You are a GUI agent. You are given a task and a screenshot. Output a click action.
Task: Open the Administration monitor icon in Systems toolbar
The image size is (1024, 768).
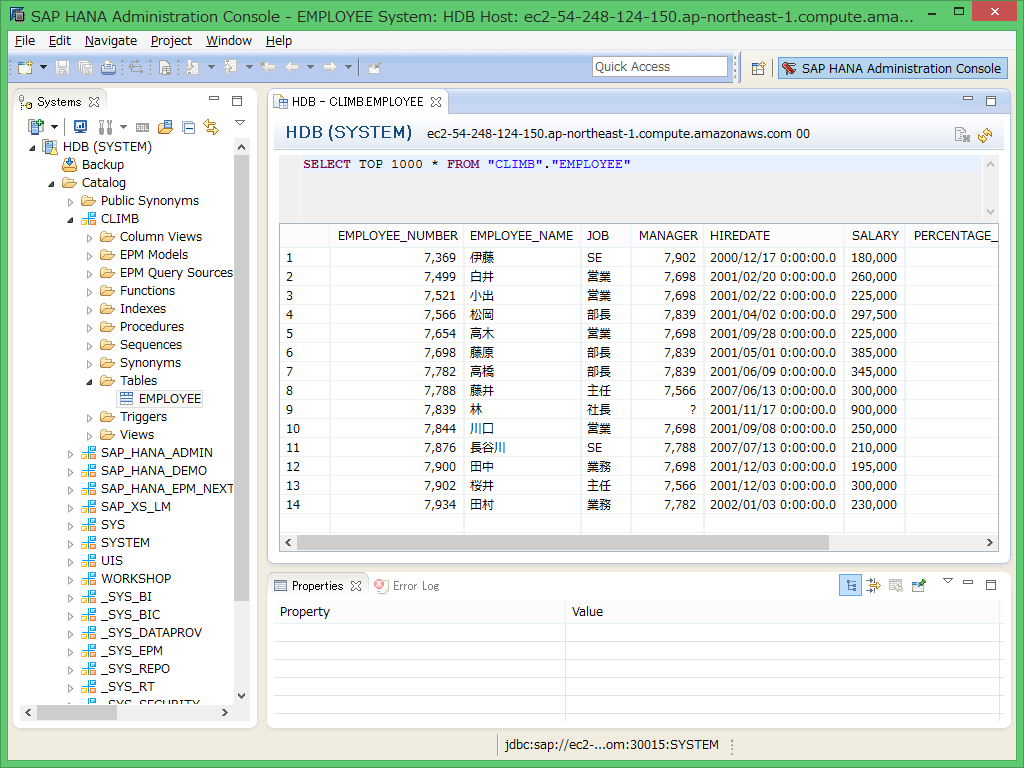click(80, 126)
